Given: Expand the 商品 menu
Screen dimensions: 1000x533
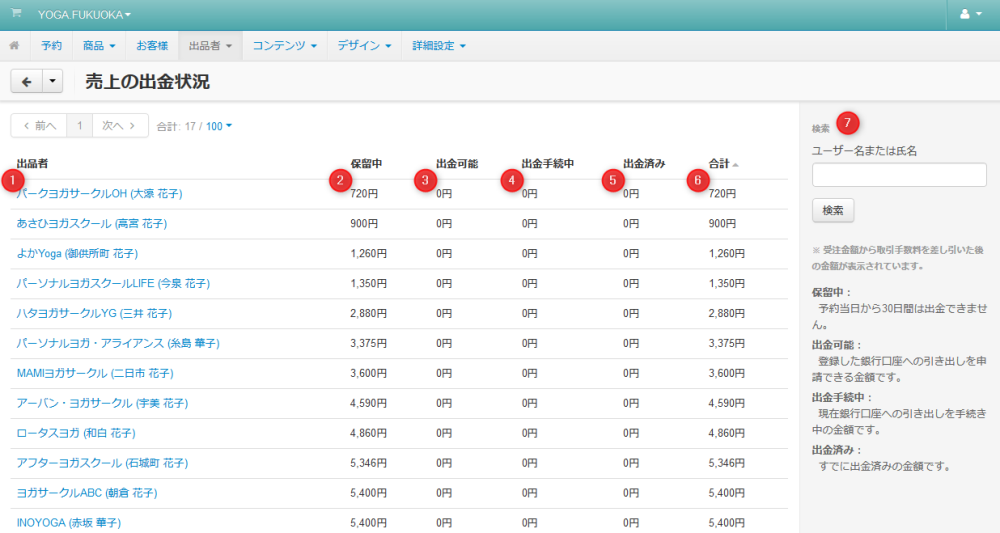Looking at the screenshot, I should pyautogui.click(x=99, y=46).
